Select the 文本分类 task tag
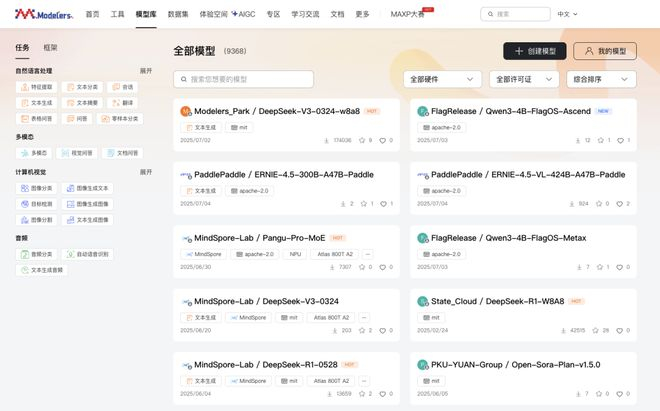This screenshot has height=411, width=660. coord(82,87)
